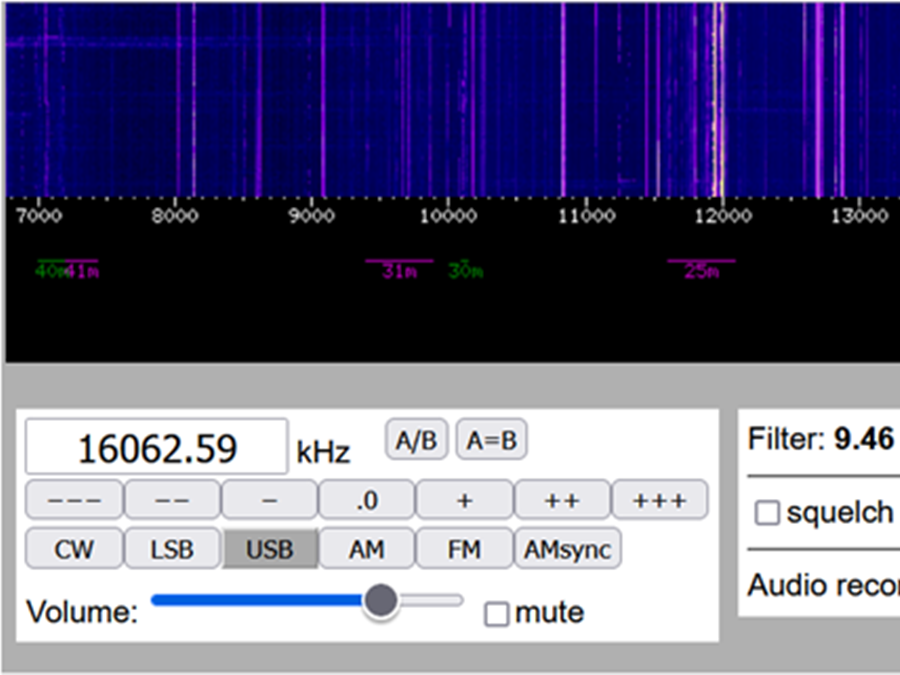Select USB mode

click(270, 548)
